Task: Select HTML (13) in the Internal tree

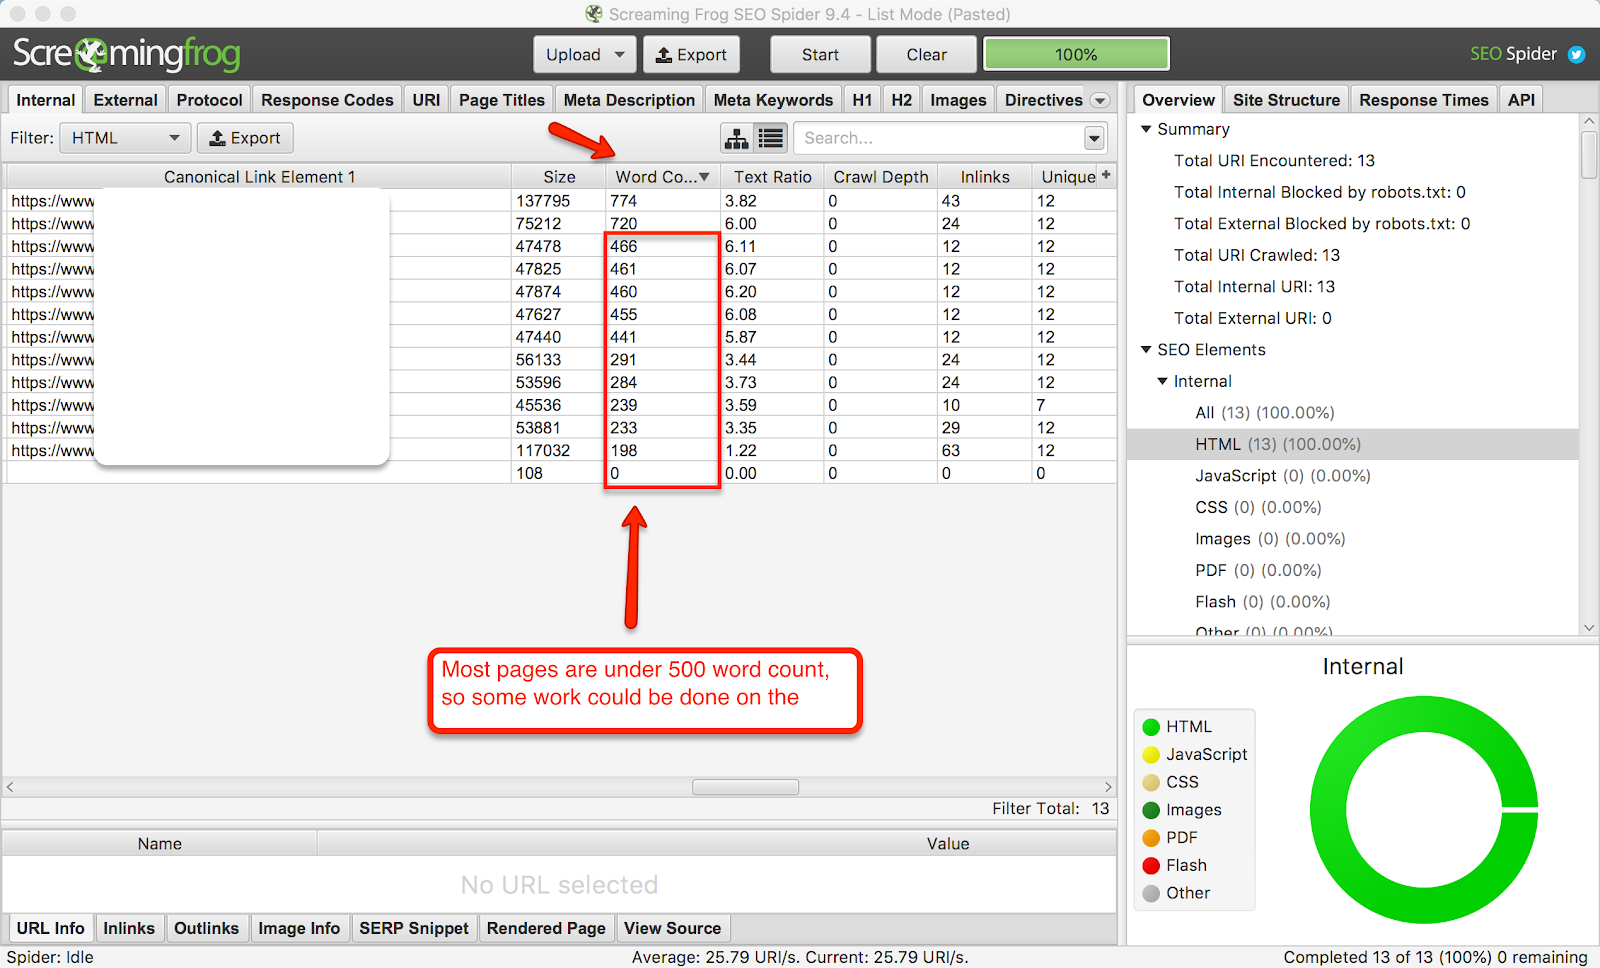Action: pyautogui.click(x=1278, y=444)
